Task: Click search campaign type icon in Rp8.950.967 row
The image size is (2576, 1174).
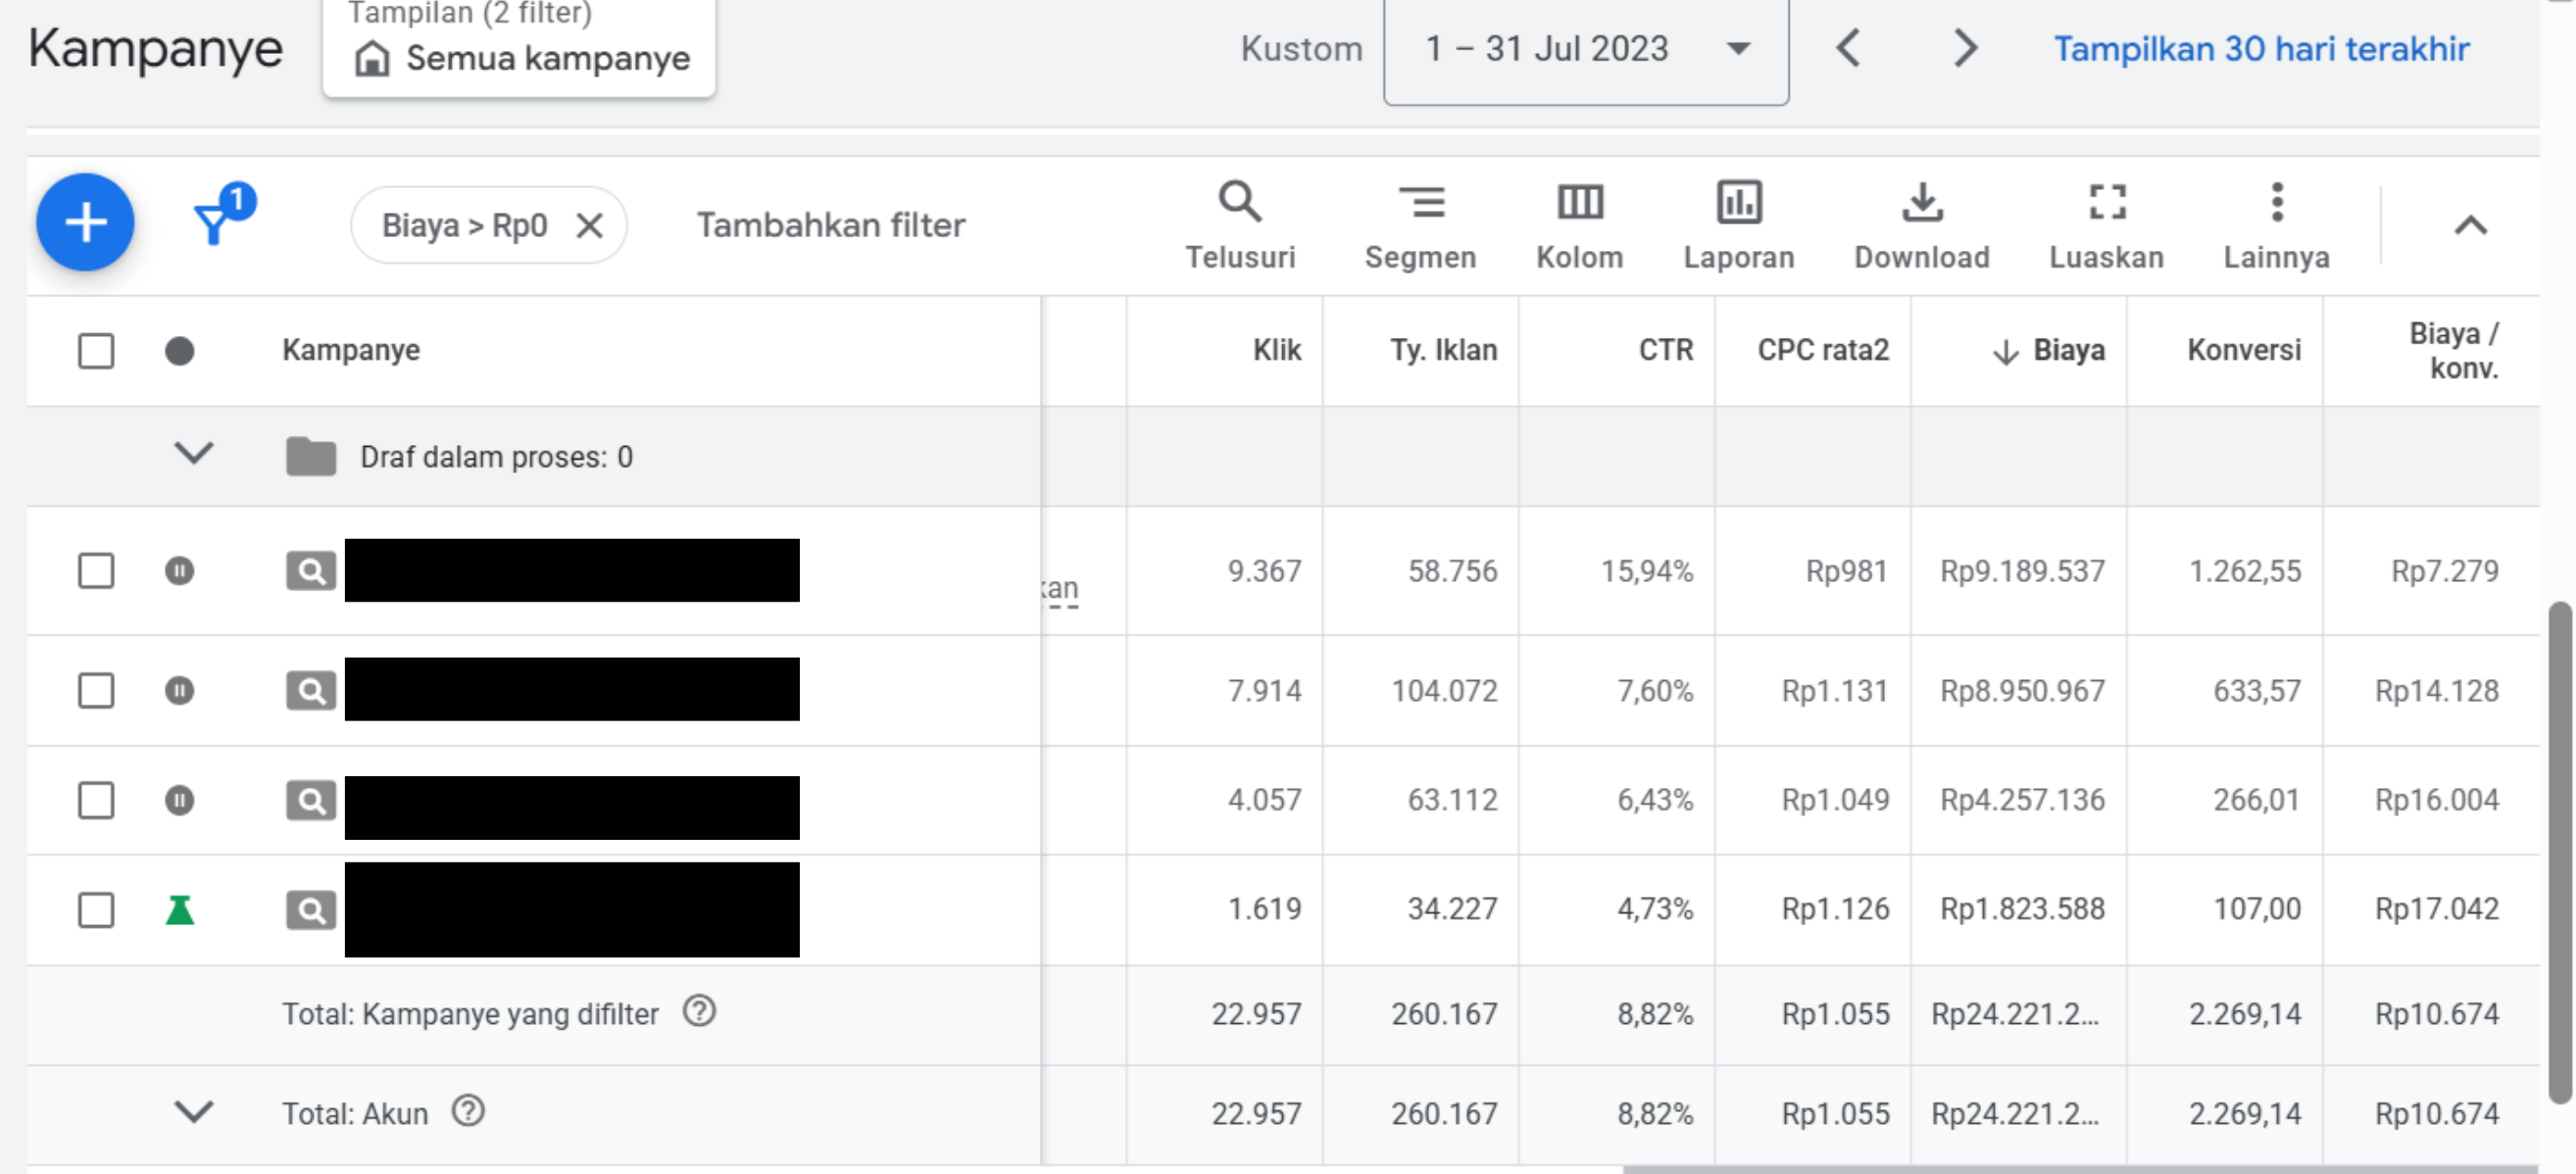Action: tap(311, 690)
